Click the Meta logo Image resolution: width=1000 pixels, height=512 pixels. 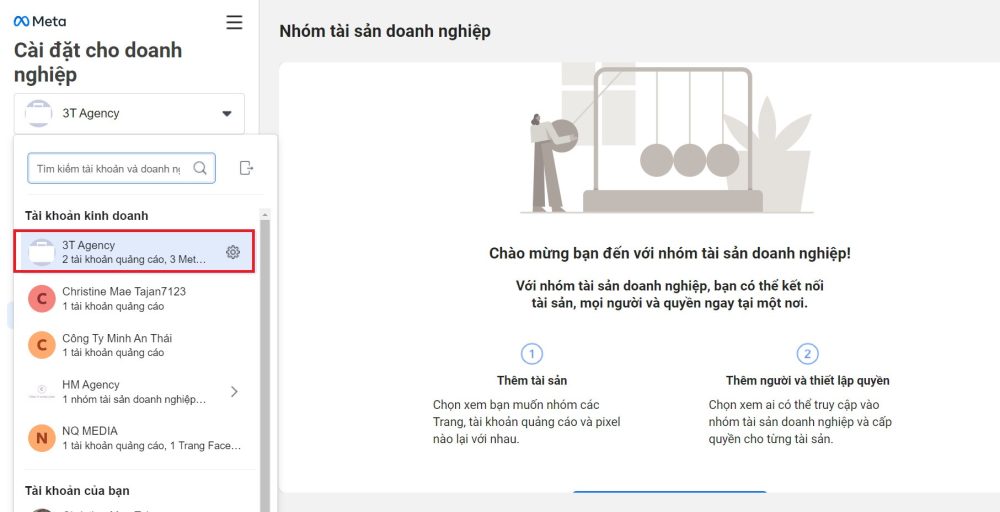tap(40, 21)
